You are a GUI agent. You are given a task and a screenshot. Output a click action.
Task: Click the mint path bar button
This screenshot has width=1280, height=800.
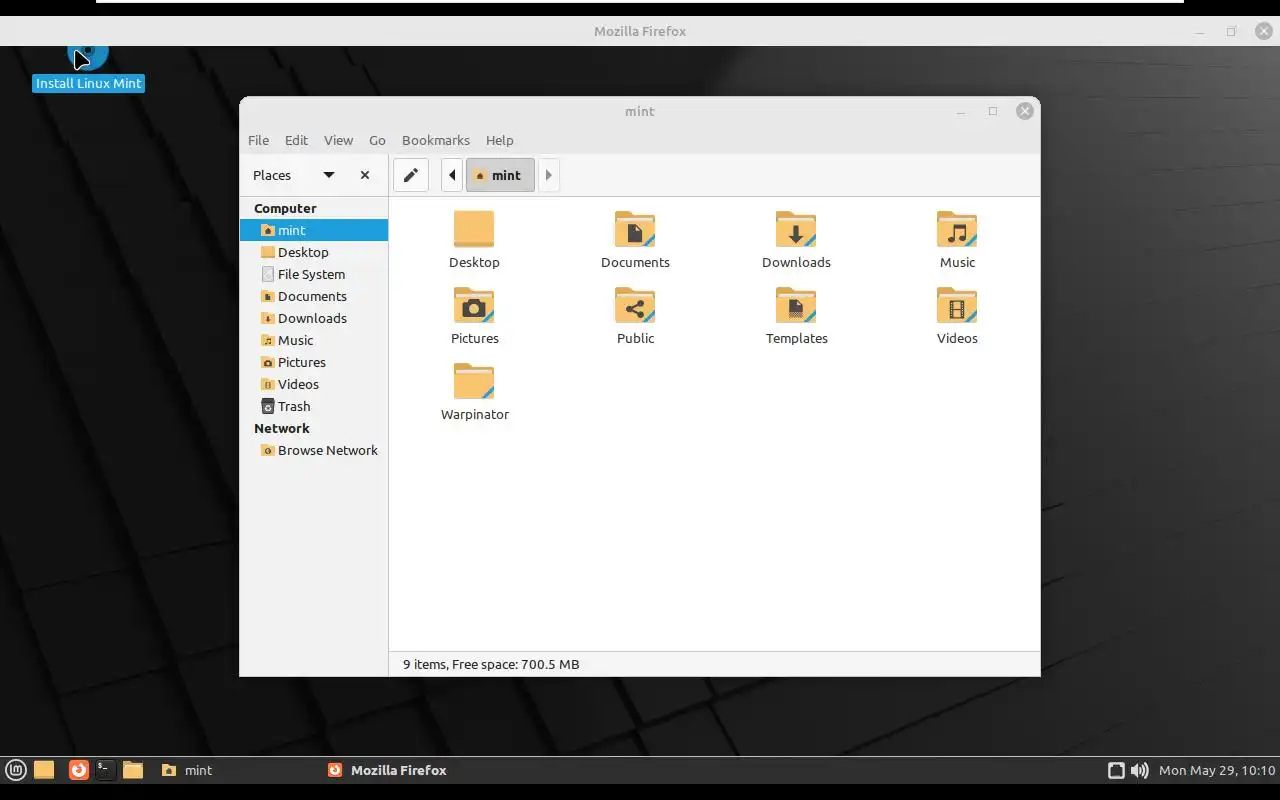coord(500,175)
